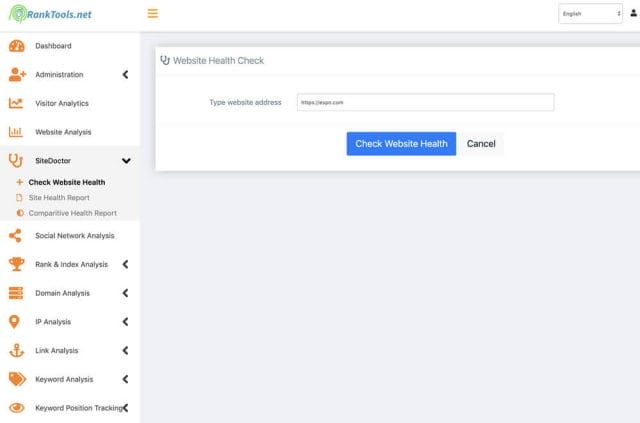The height and width of the screenshot is (423, 640).
Task: Click the Cancel button
Action: (481, 144)
